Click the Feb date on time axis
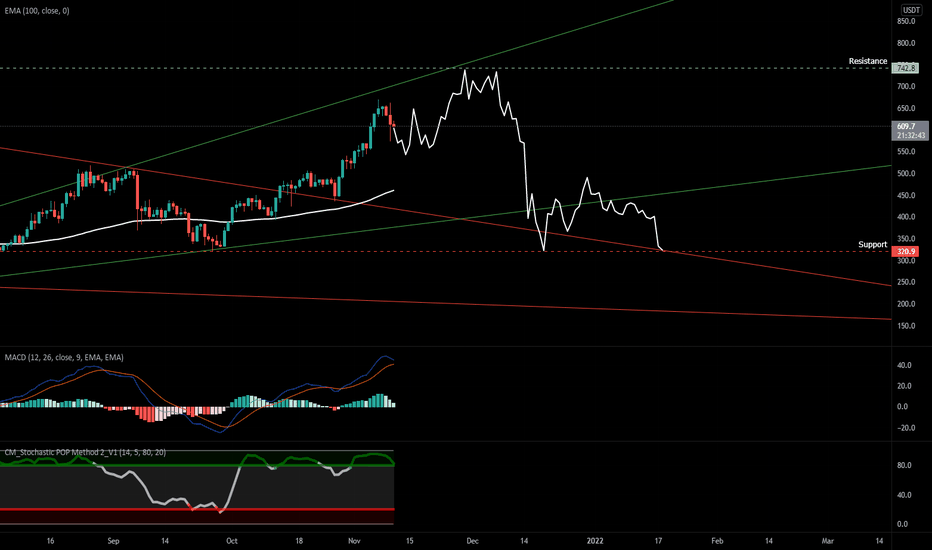The width and height of the screenshot is (932, 550). point(717,541)
